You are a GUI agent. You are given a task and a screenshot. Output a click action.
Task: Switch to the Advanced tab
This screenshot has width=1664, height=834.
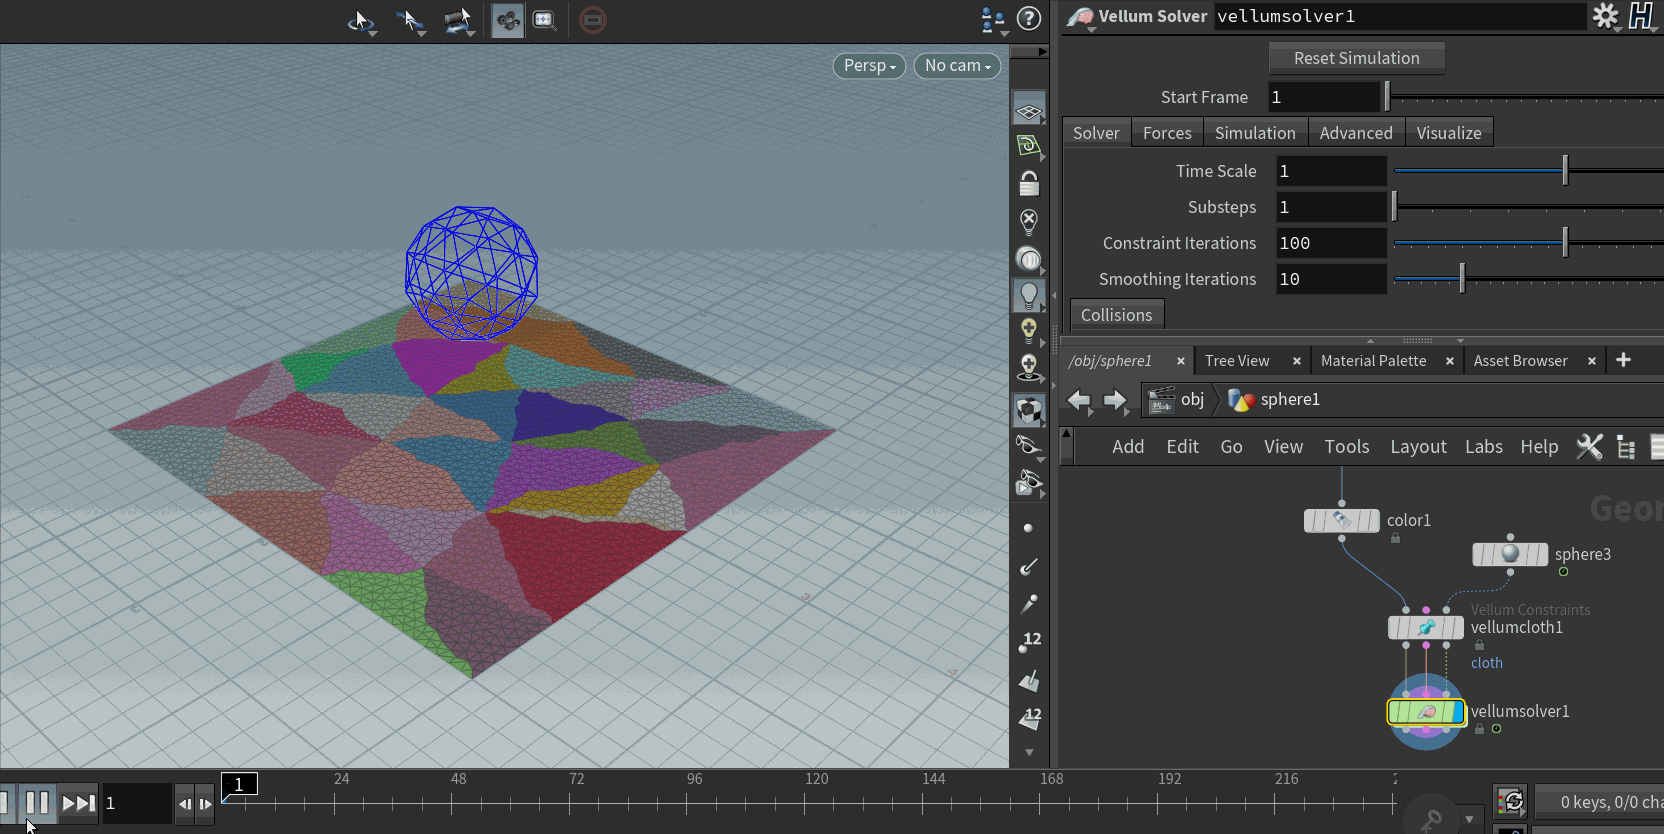[x=1356, y=133]
